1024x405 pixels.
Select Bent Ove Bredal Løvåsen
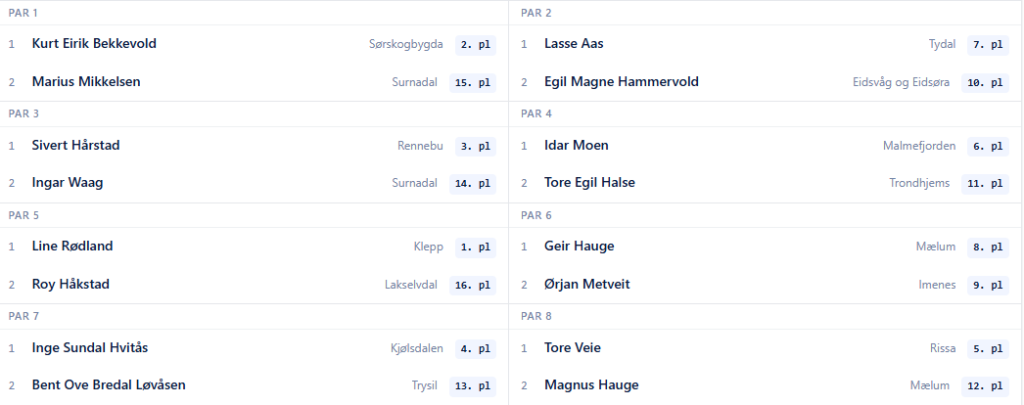(108, 385)
